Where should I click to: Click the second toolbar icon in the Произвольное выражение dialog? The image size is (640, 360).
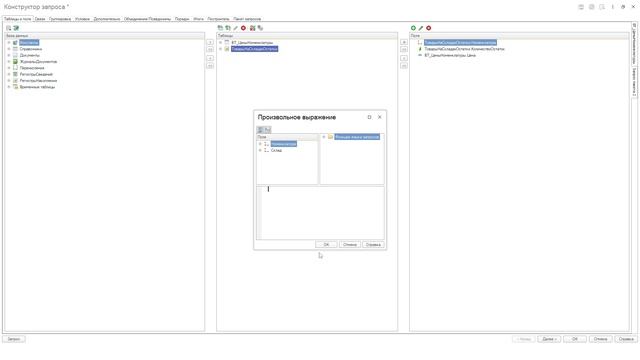267,130
